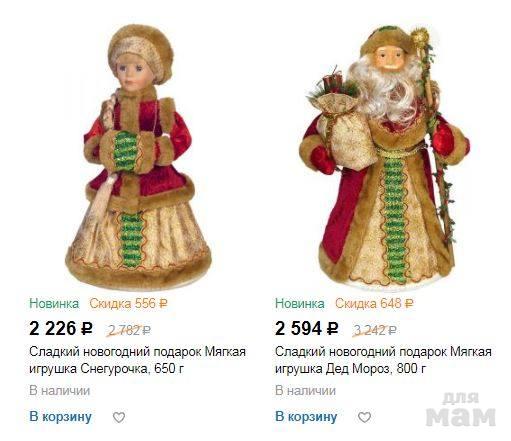Click В наличии status under Дед Мороз
511x441 pixels.
tap(305, 390)
